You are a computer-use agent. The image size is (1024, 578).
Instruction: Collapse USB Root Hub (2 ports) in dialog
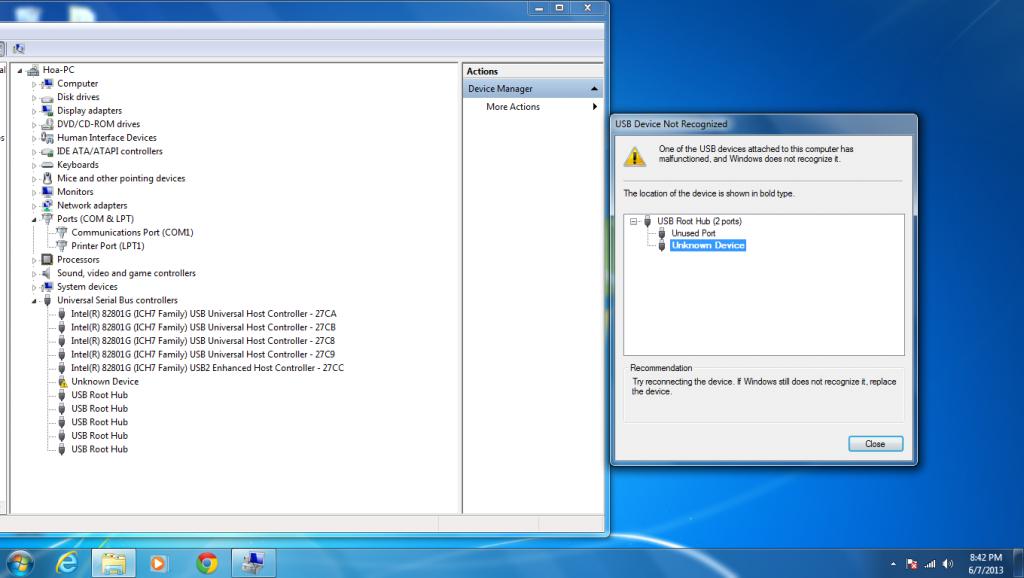point(633,221)
